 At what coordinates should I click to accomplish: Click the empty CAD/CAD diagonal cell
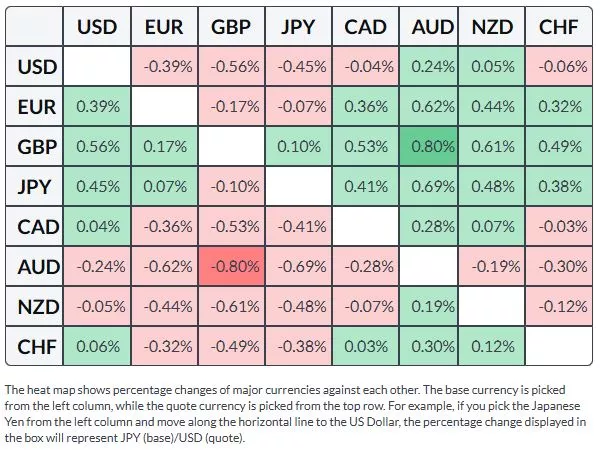[366, 227]
